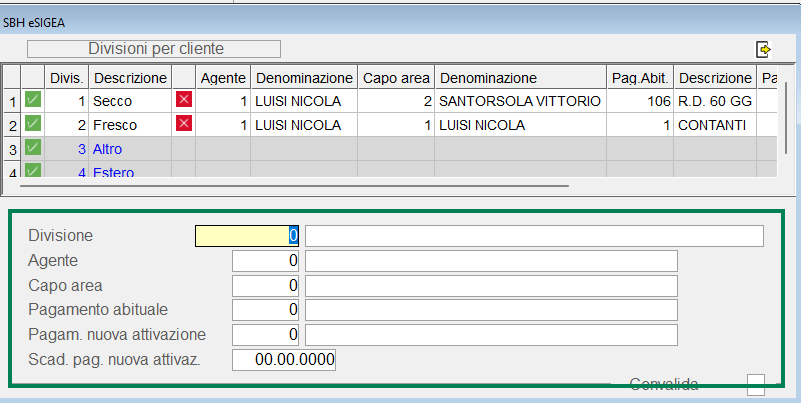Toggle the green checkmark in Fresco row
Viewport: 801px width, 403px height.
click(33, 124)
